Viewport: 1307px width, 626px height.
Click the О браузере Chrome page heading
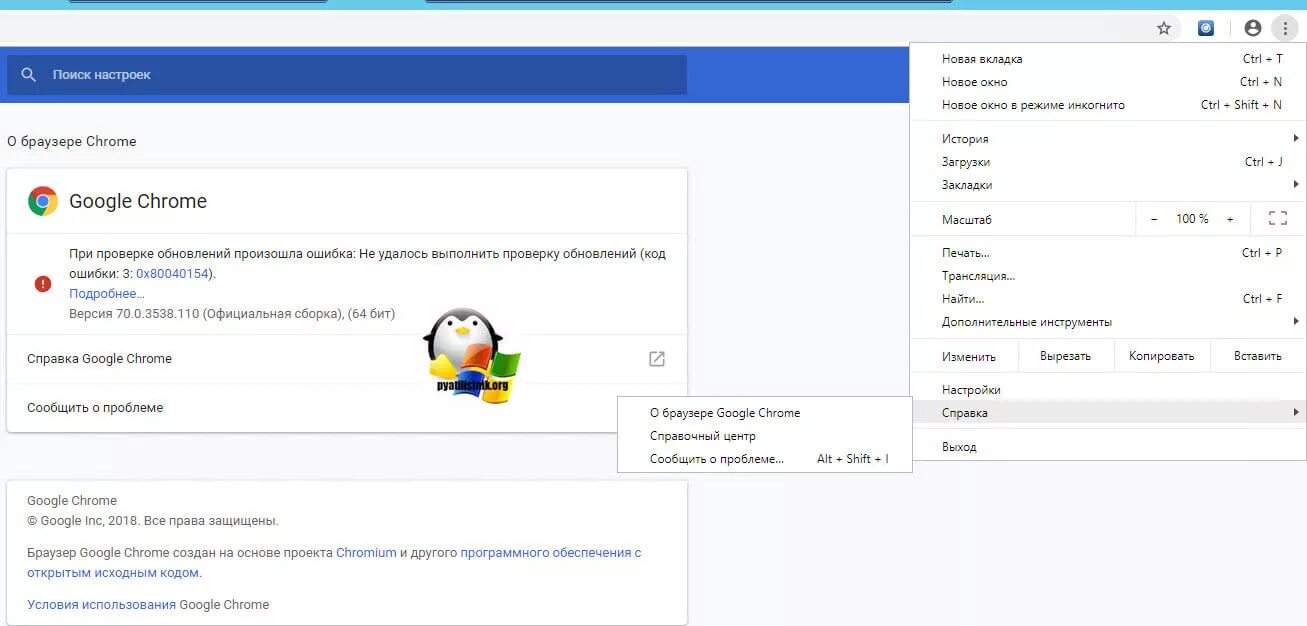pos(72,142)
